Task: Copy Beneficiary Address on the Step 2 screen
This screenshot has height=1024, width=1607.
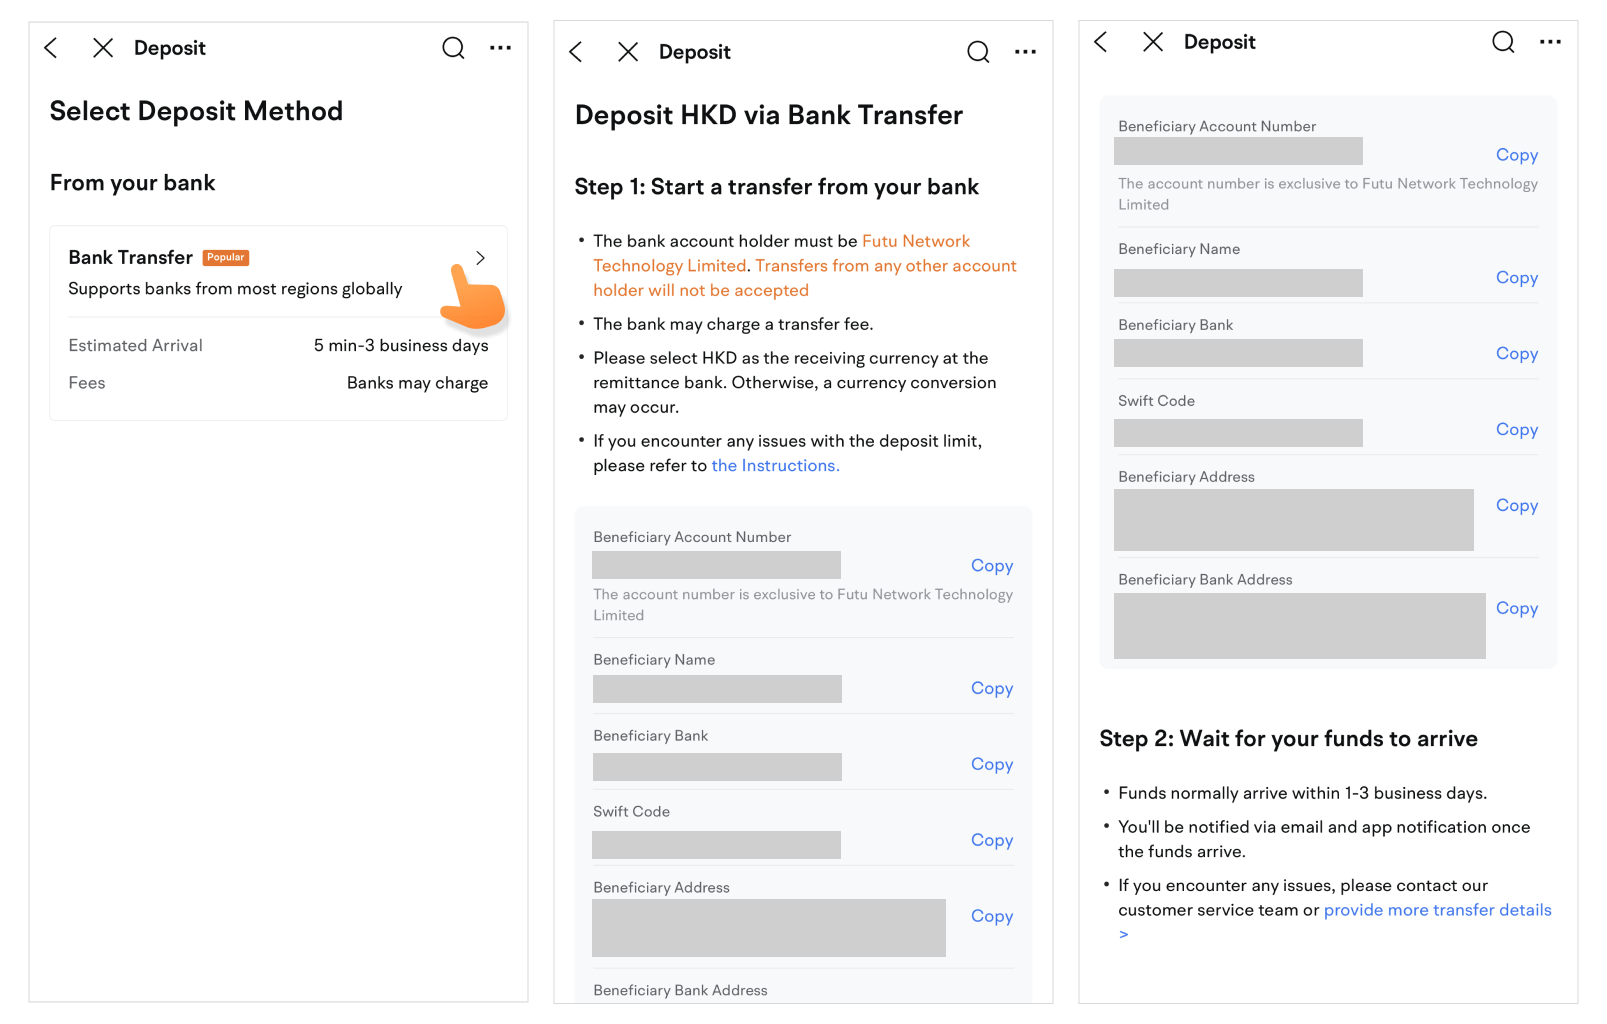Action: pyautogui.click(x=1516, y=506)
